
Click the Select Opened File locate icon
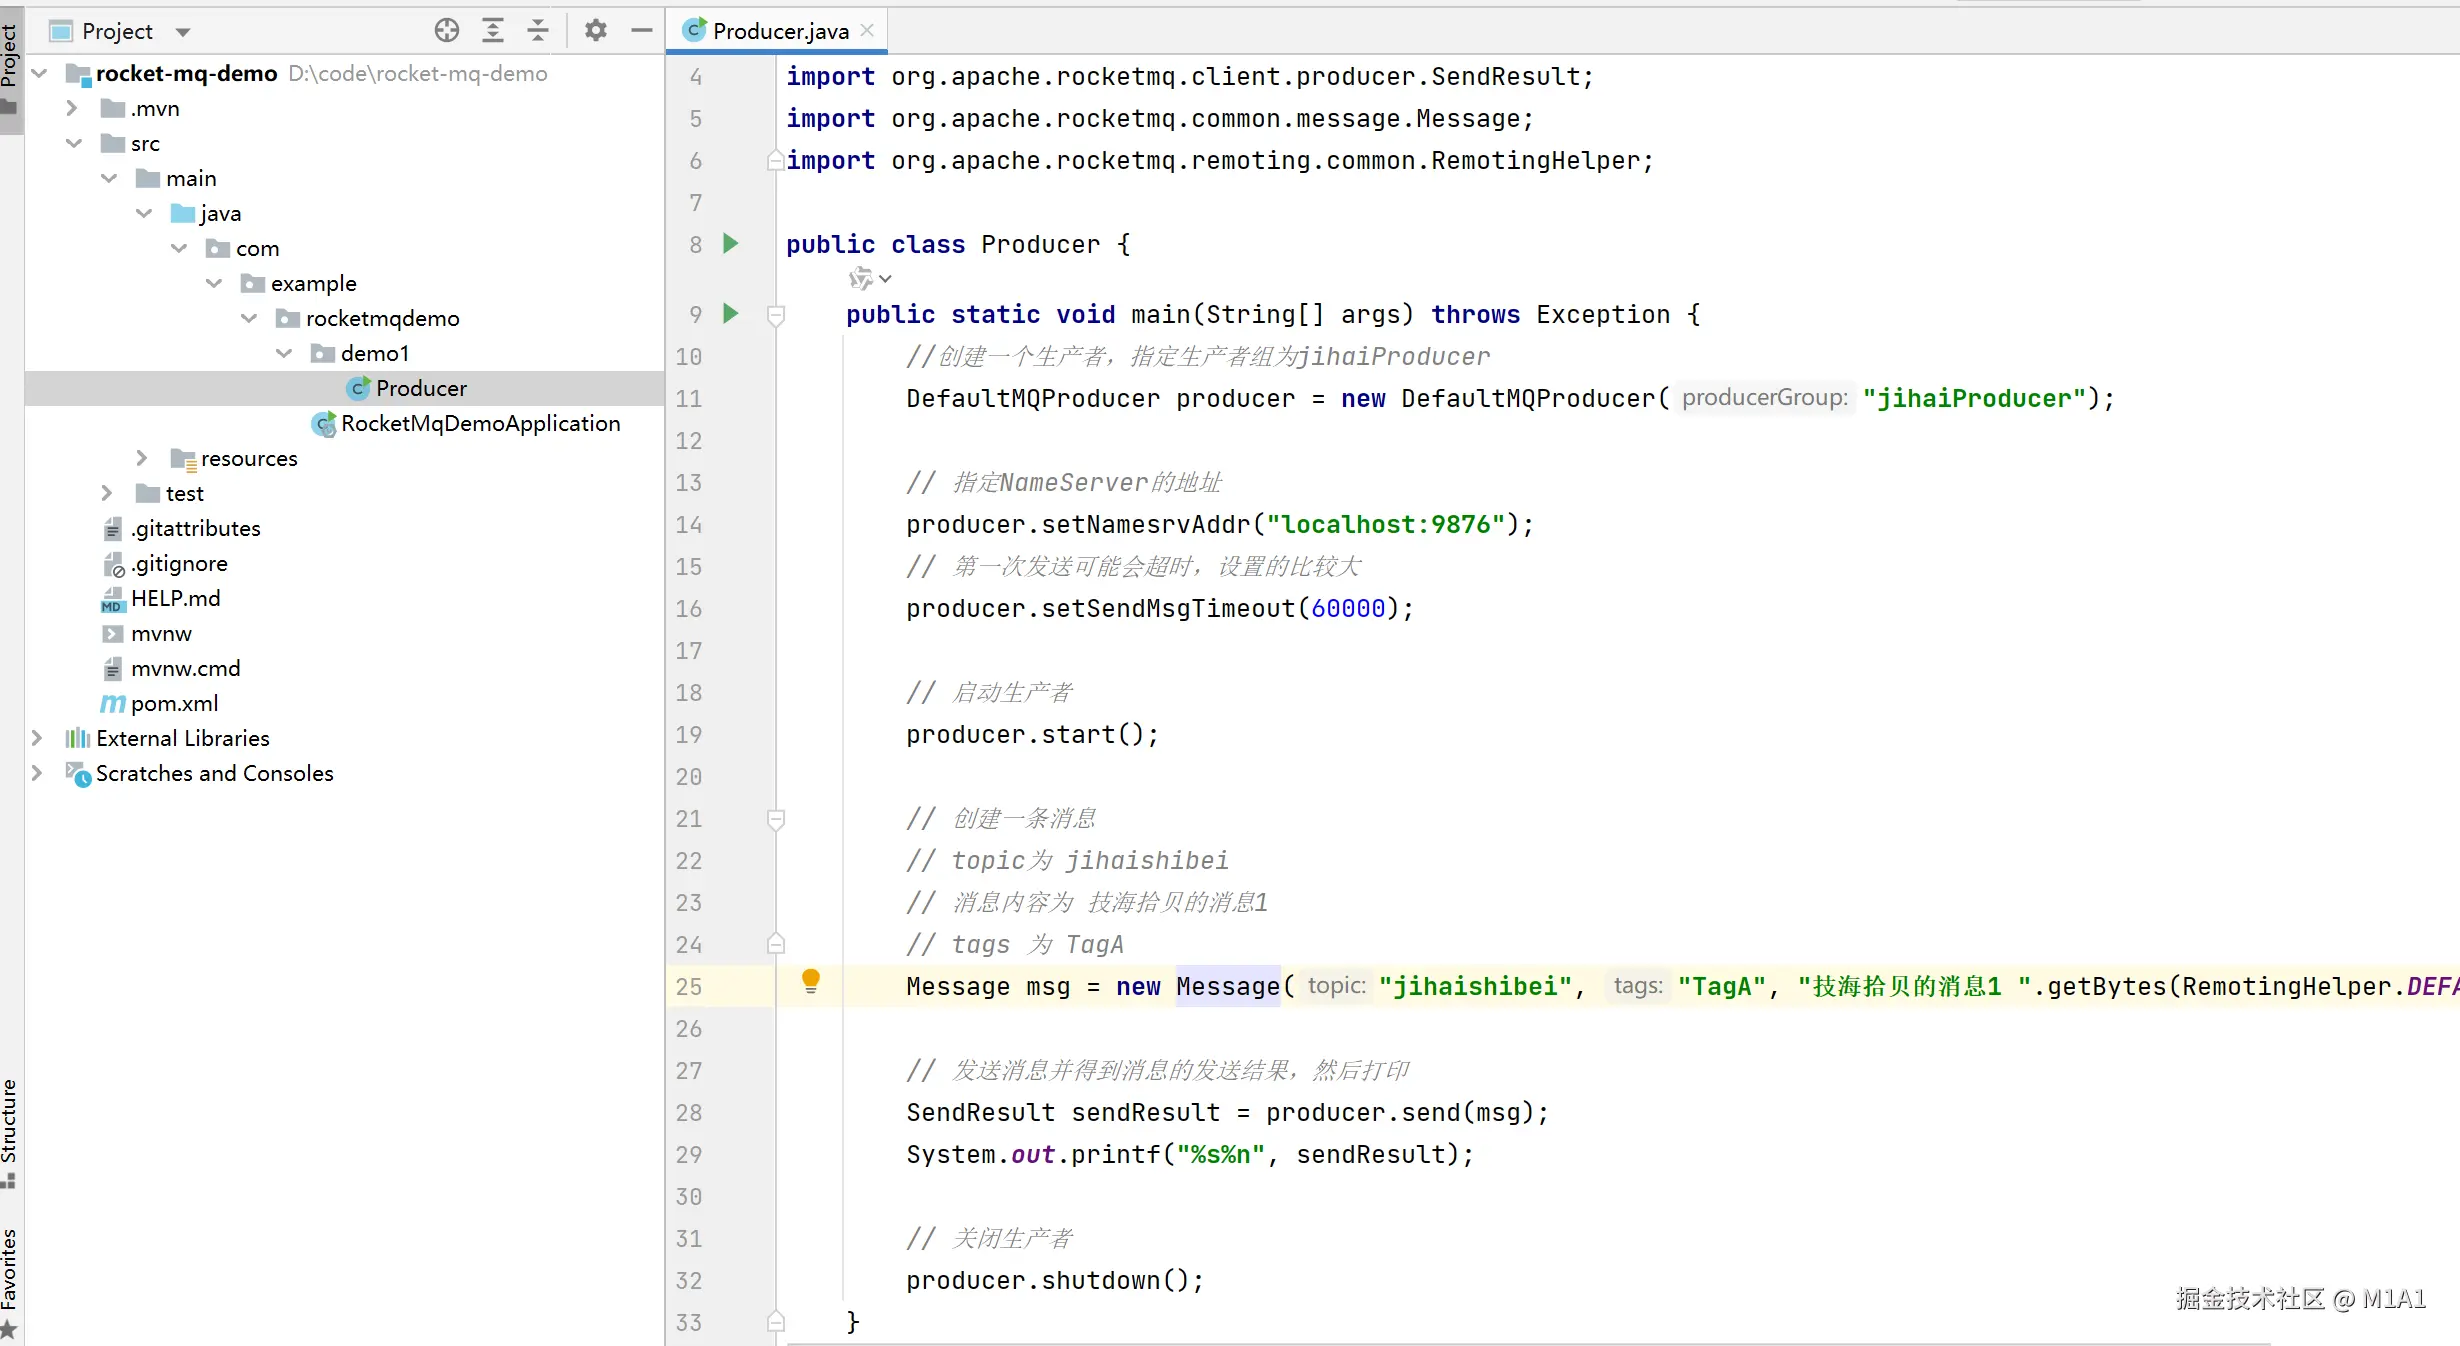click(x=447, y=31)
